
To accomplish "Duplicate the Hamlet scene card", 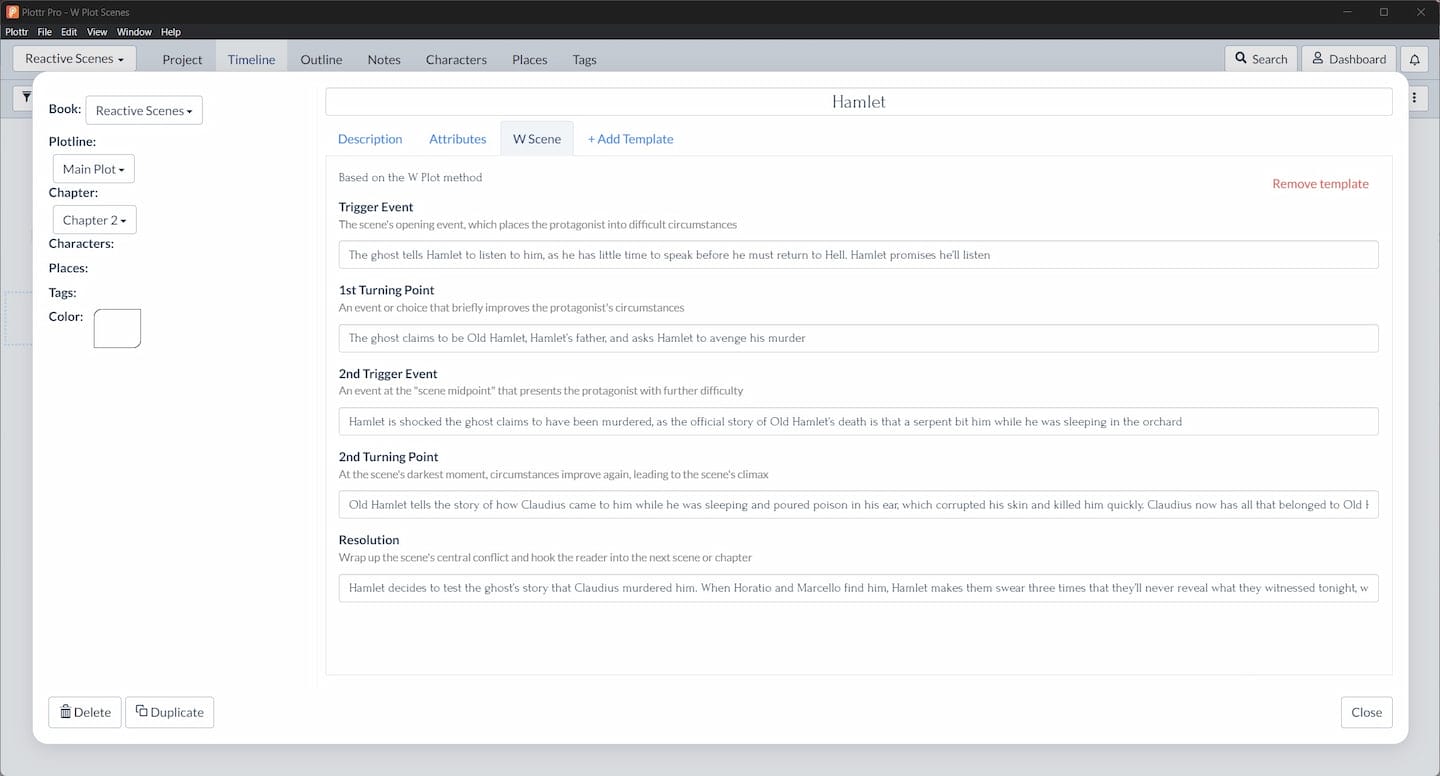I will point(169,712).
